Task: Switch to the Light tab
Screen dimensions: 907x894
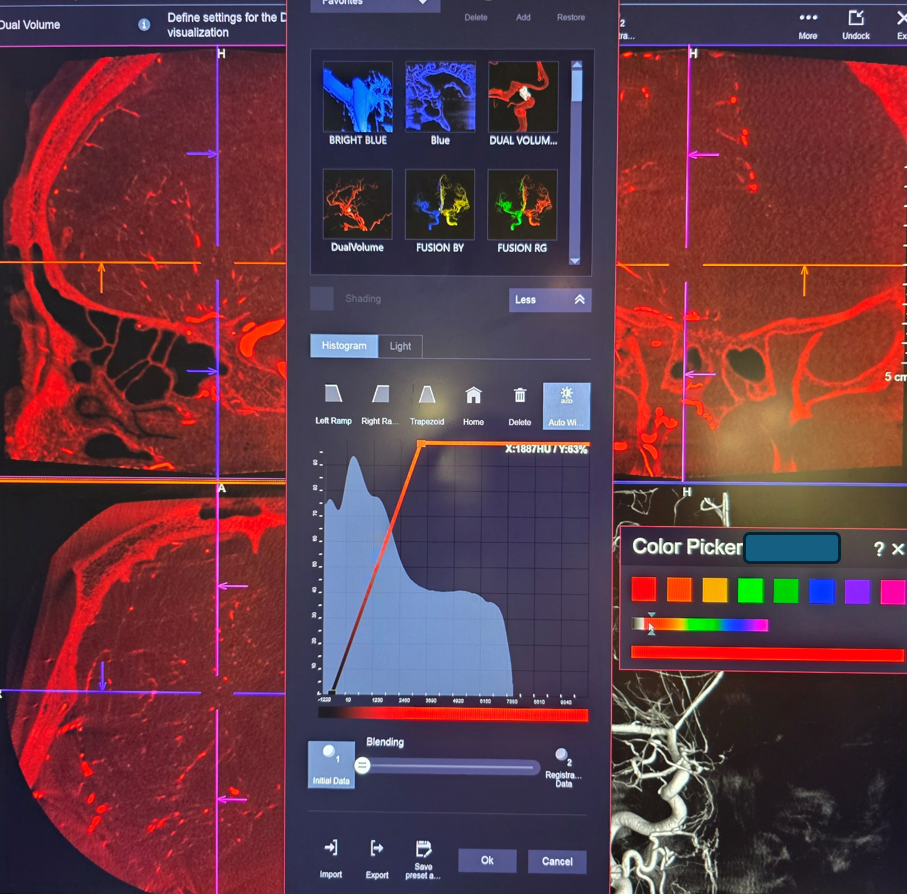Action: (x=400, y=346)
